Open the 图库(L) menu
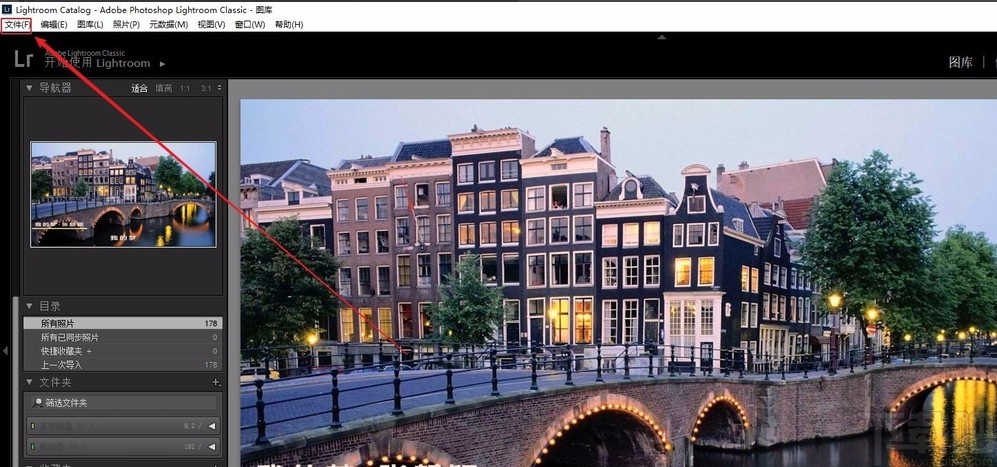 tap(90, 25)
